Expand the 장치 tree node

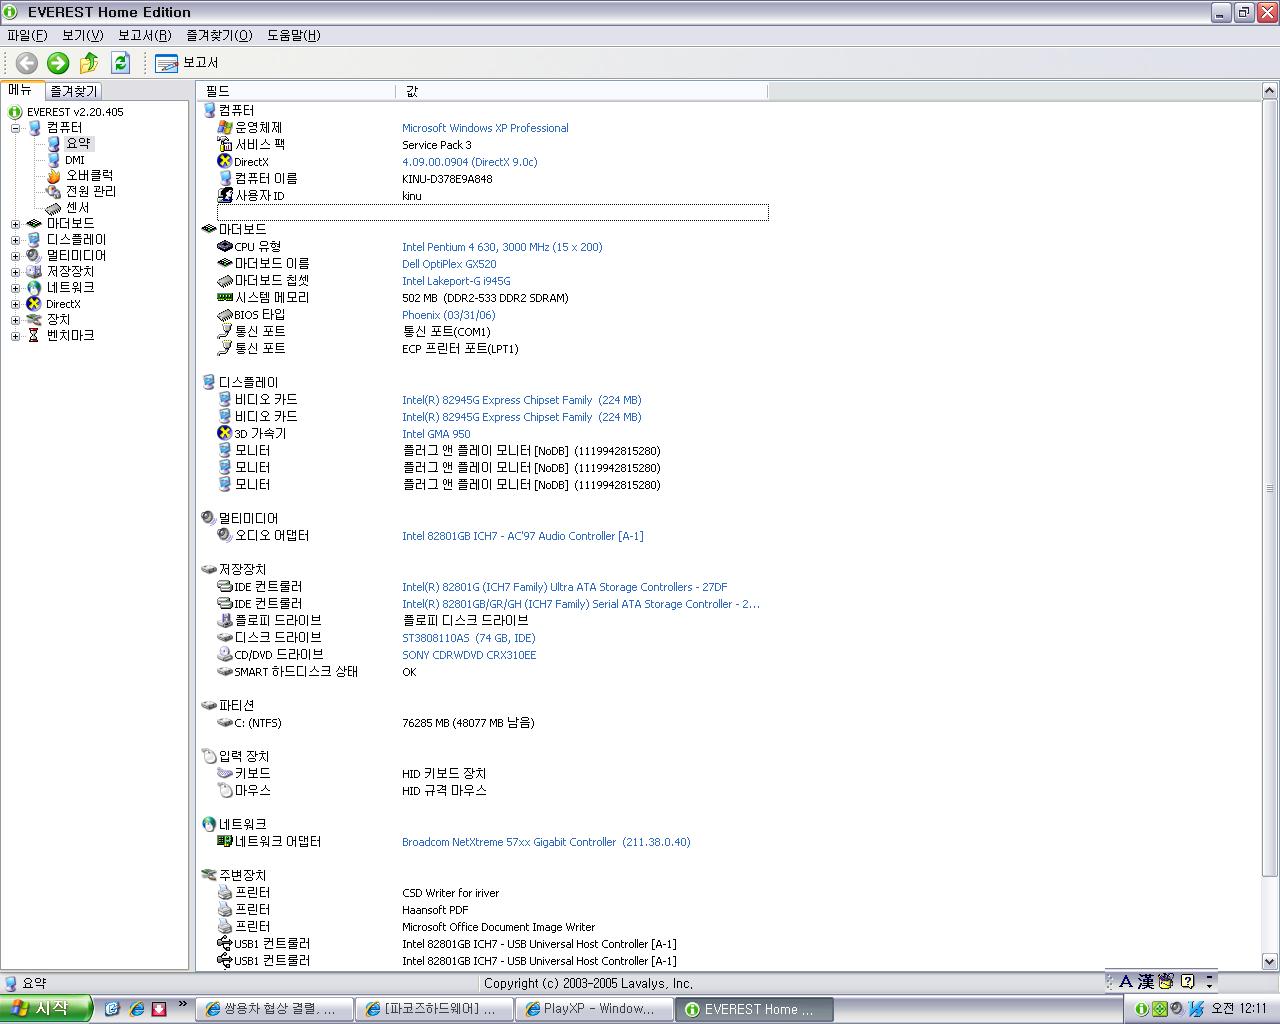[15, 320]
